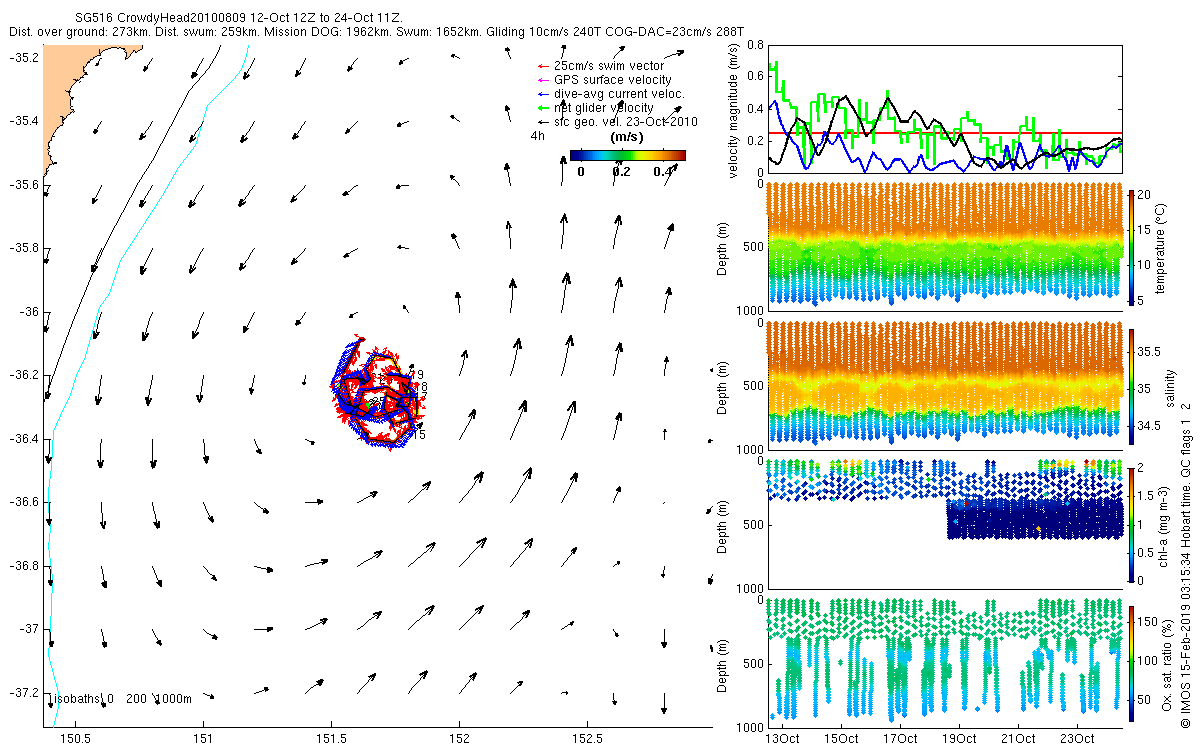Click the '19Oct' date tick label

(959, 739)
